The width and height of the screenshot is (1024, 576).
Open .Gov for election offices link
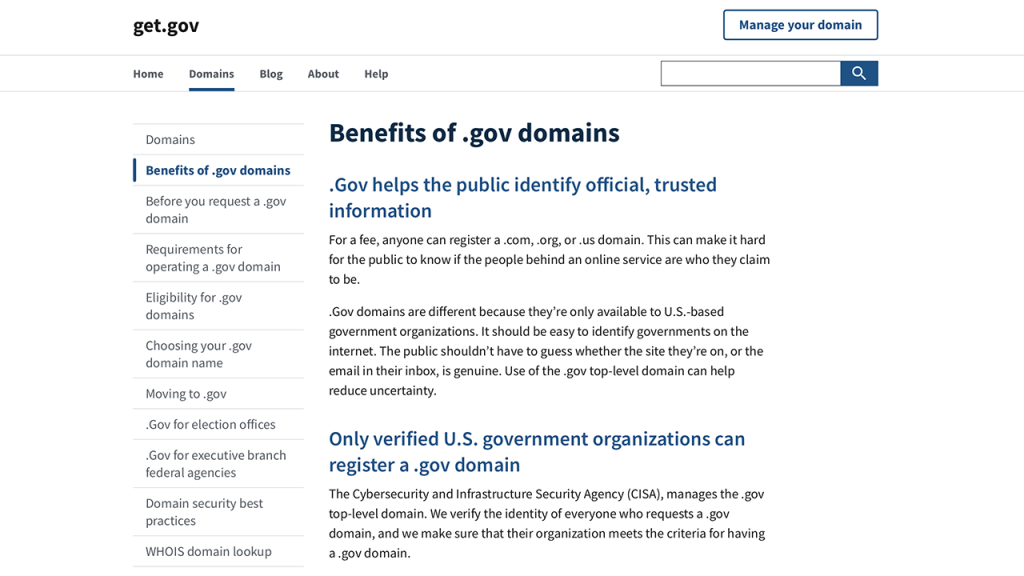[218, 424]
